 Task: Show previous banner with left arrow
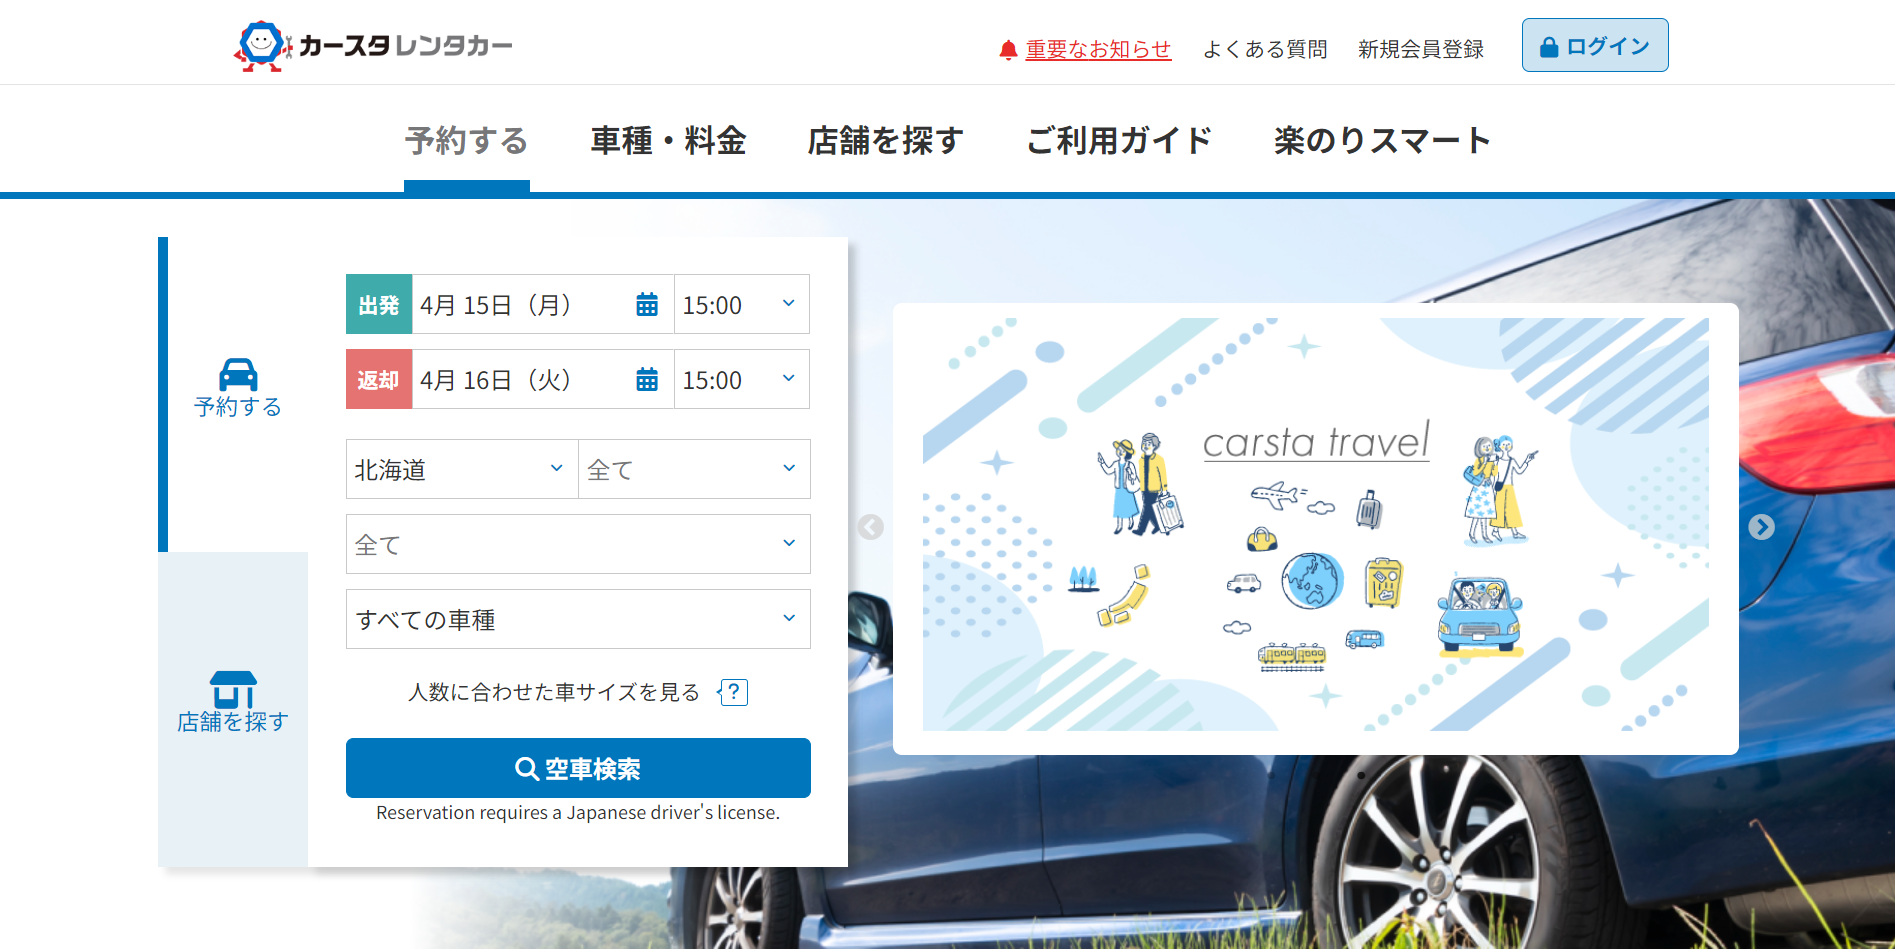pos(871,527)
